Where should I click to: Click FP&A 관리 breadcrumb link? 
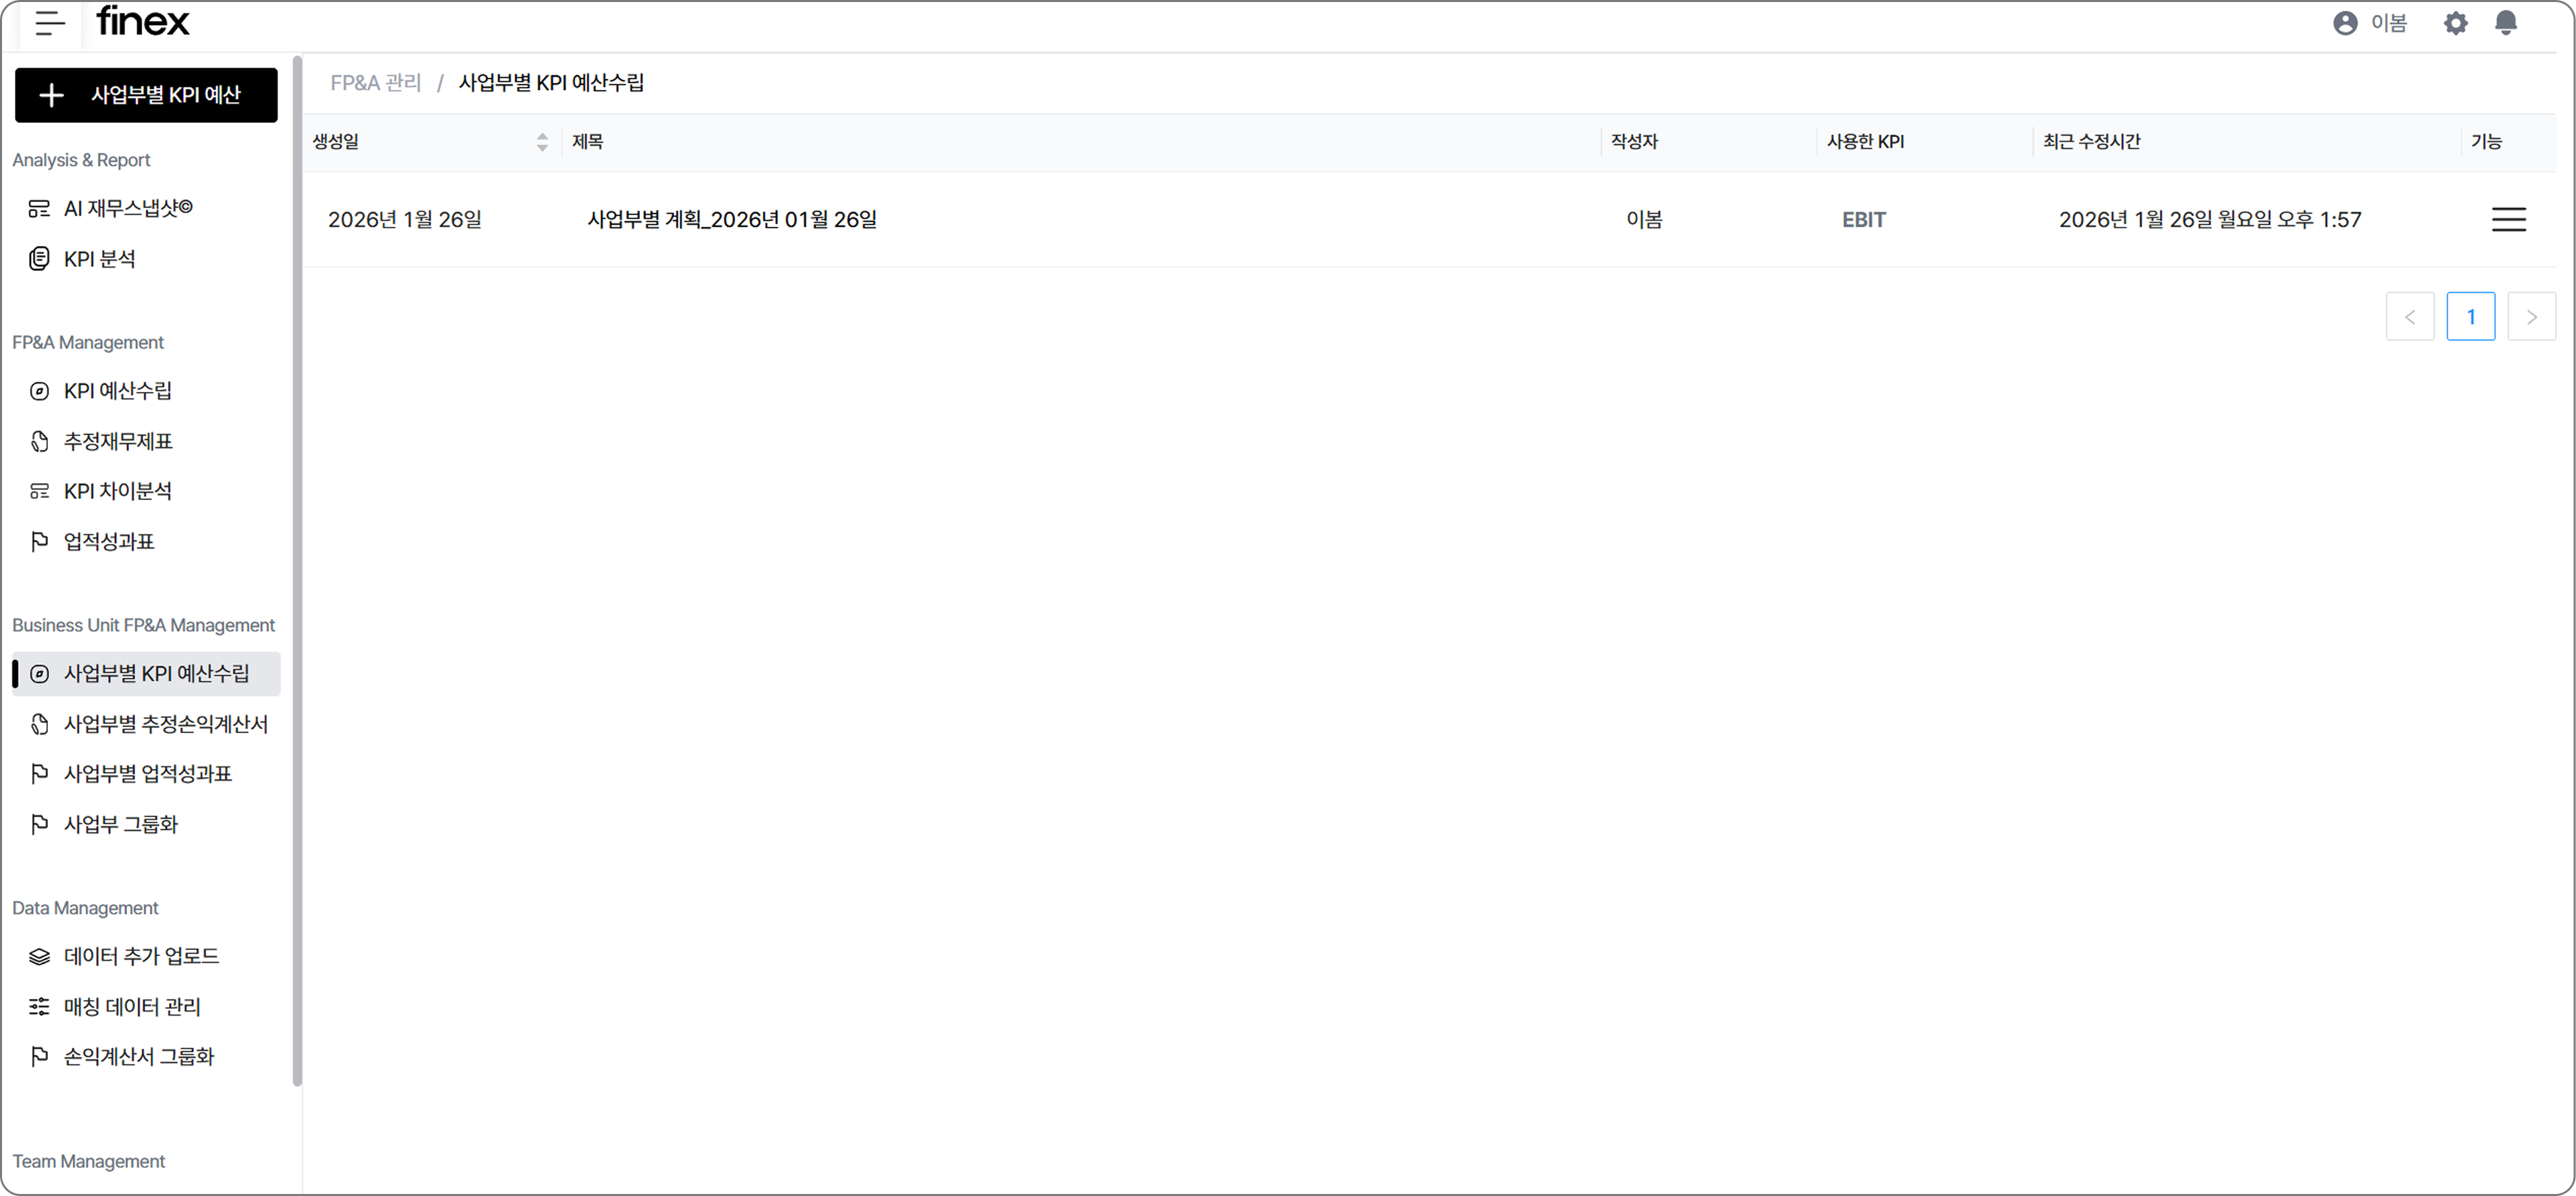coord(376,83)
